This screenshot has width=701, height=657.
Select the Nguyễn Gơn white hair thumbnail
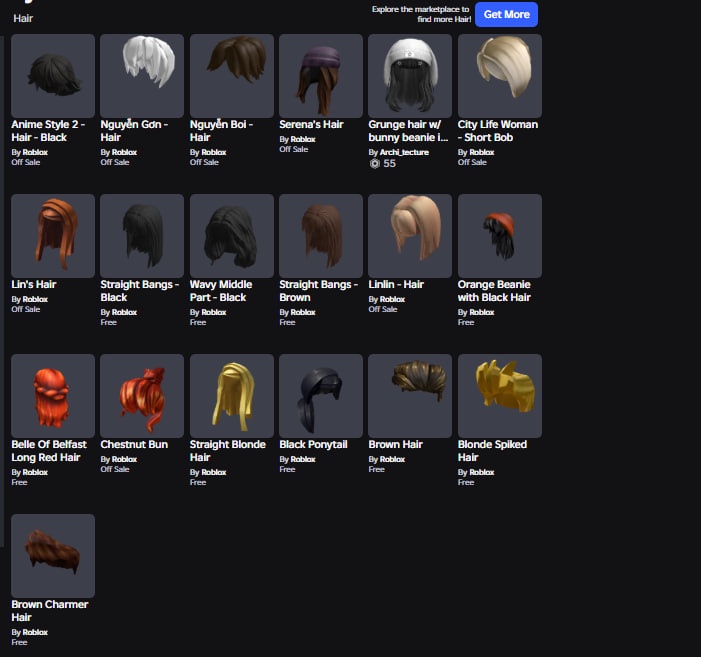(142, 76)
